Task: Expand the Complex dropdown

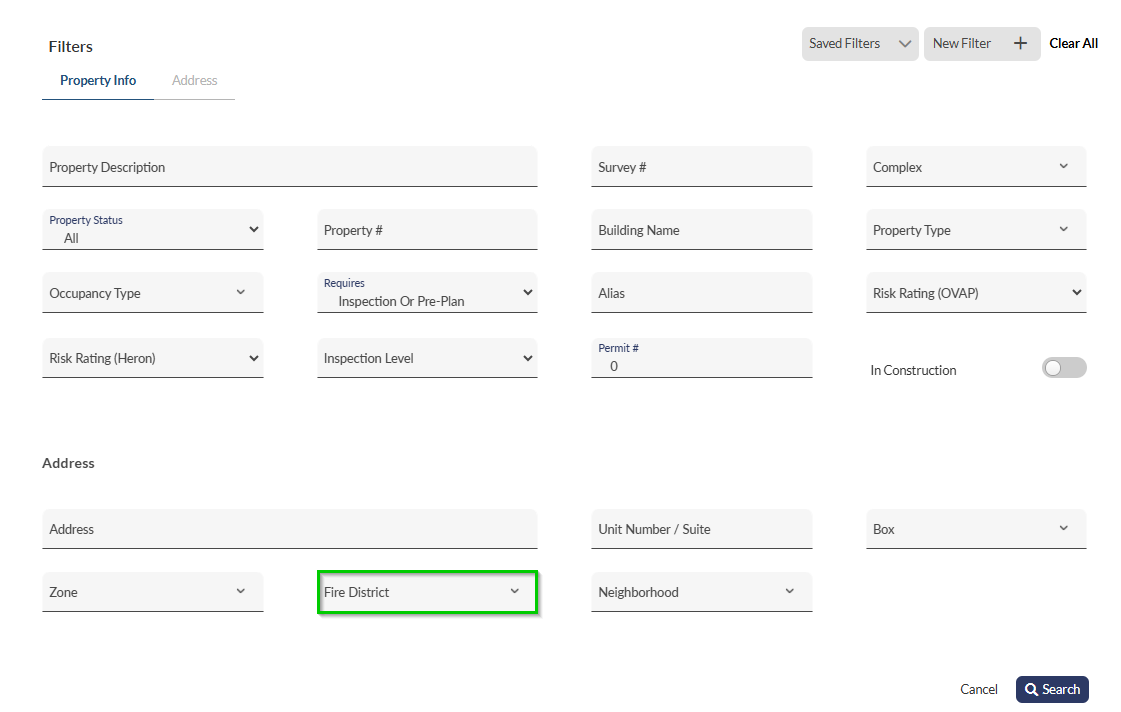Action: pos(975,167)
